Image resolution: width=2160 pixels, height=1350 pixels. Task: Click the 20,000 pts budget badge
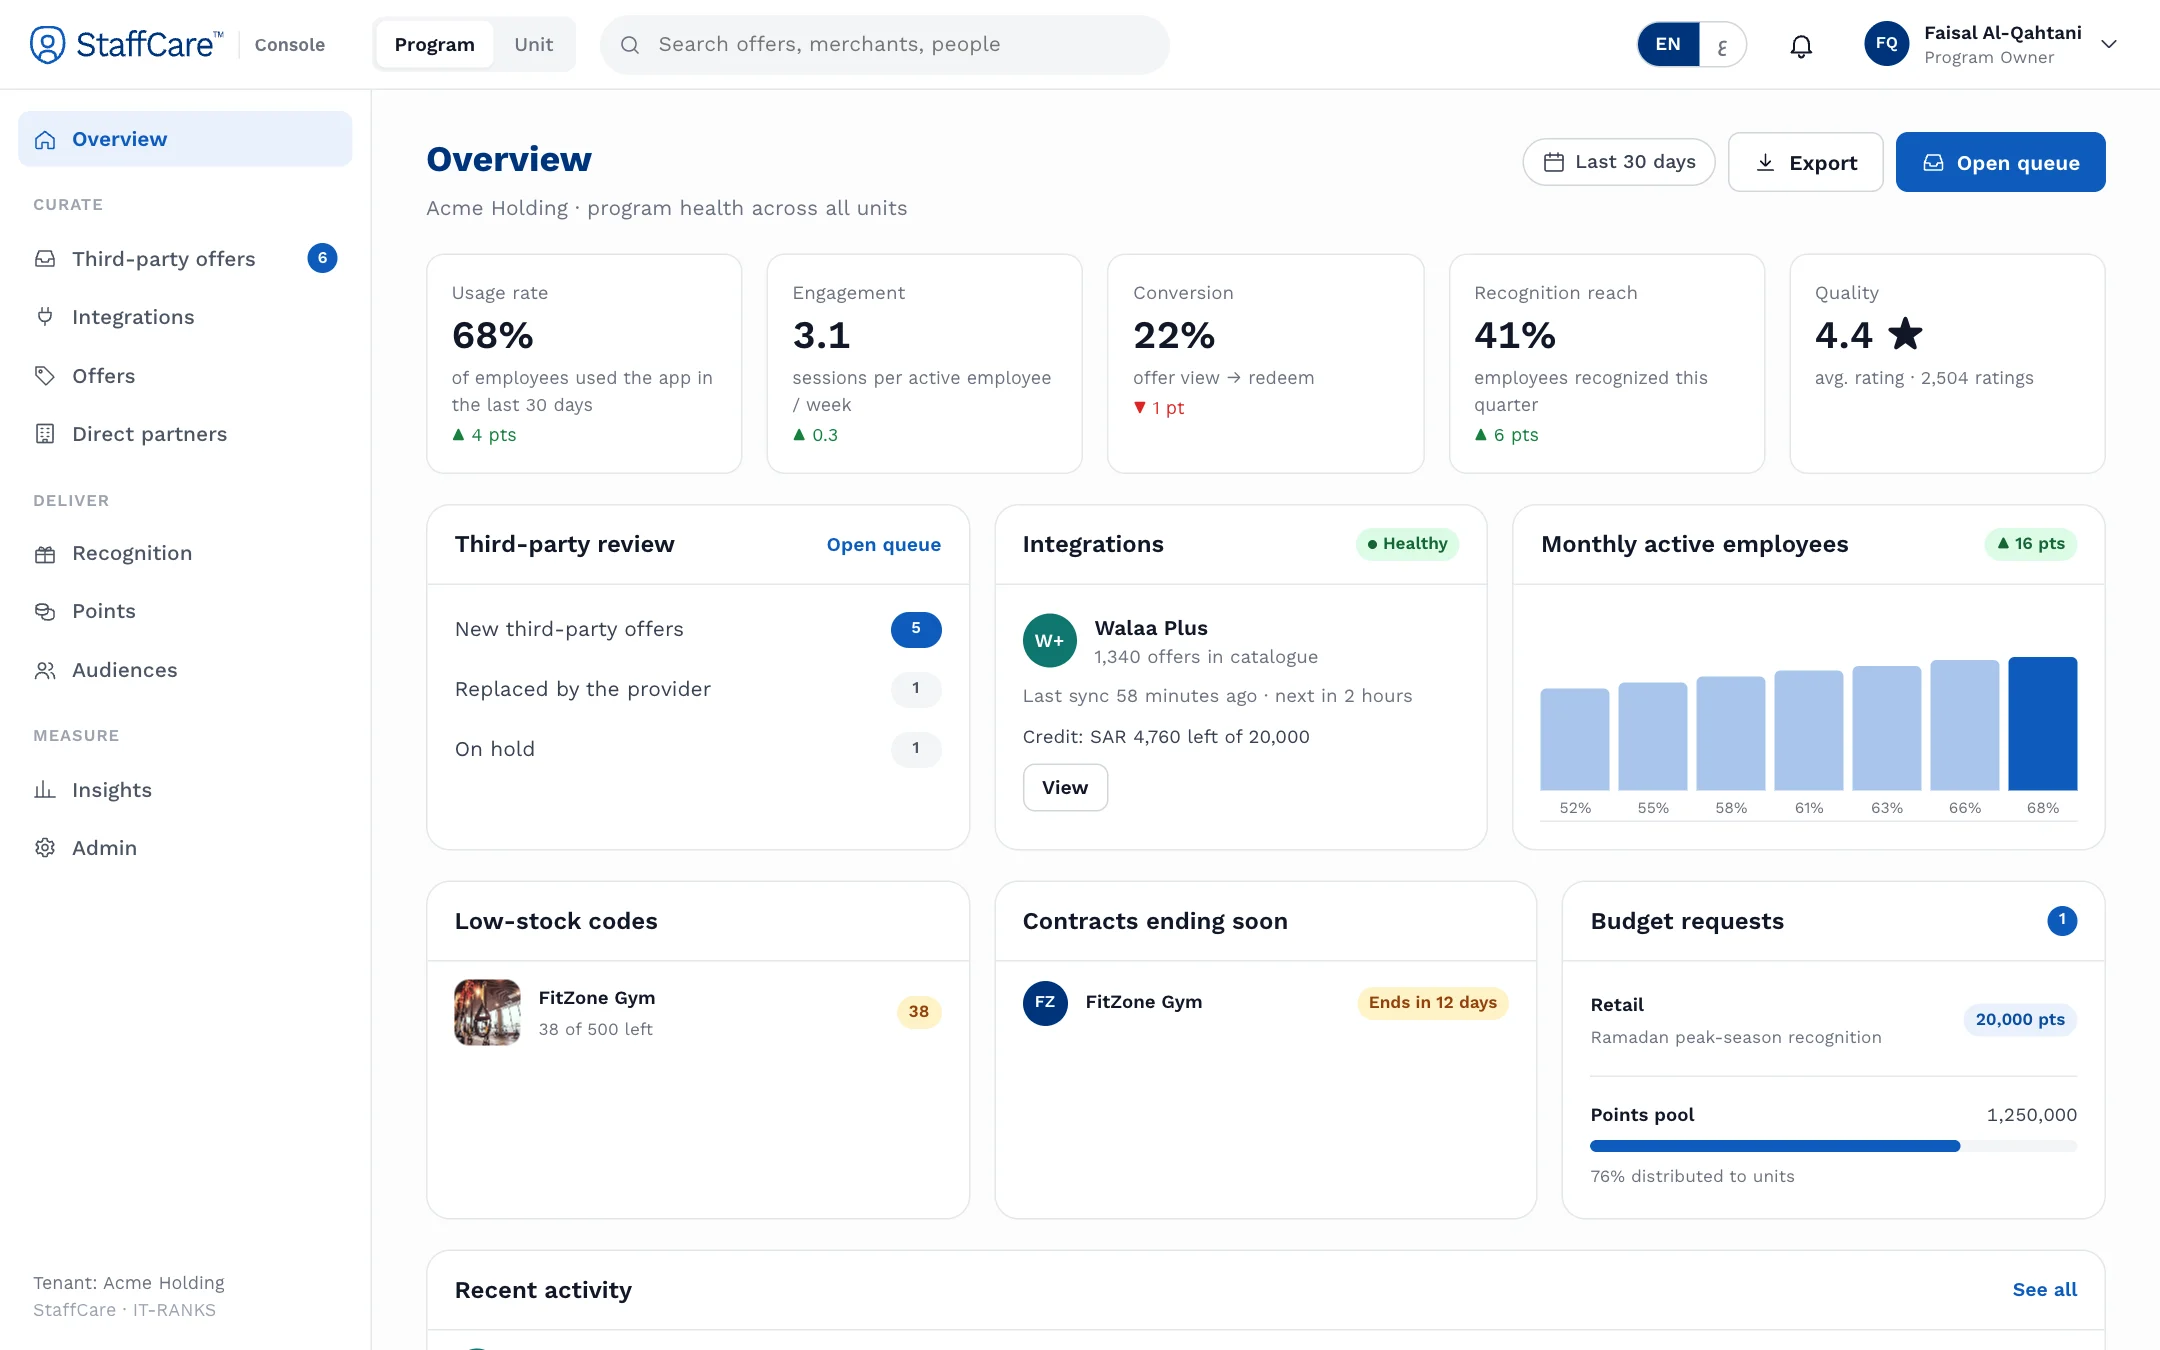pos(2020,1020)
